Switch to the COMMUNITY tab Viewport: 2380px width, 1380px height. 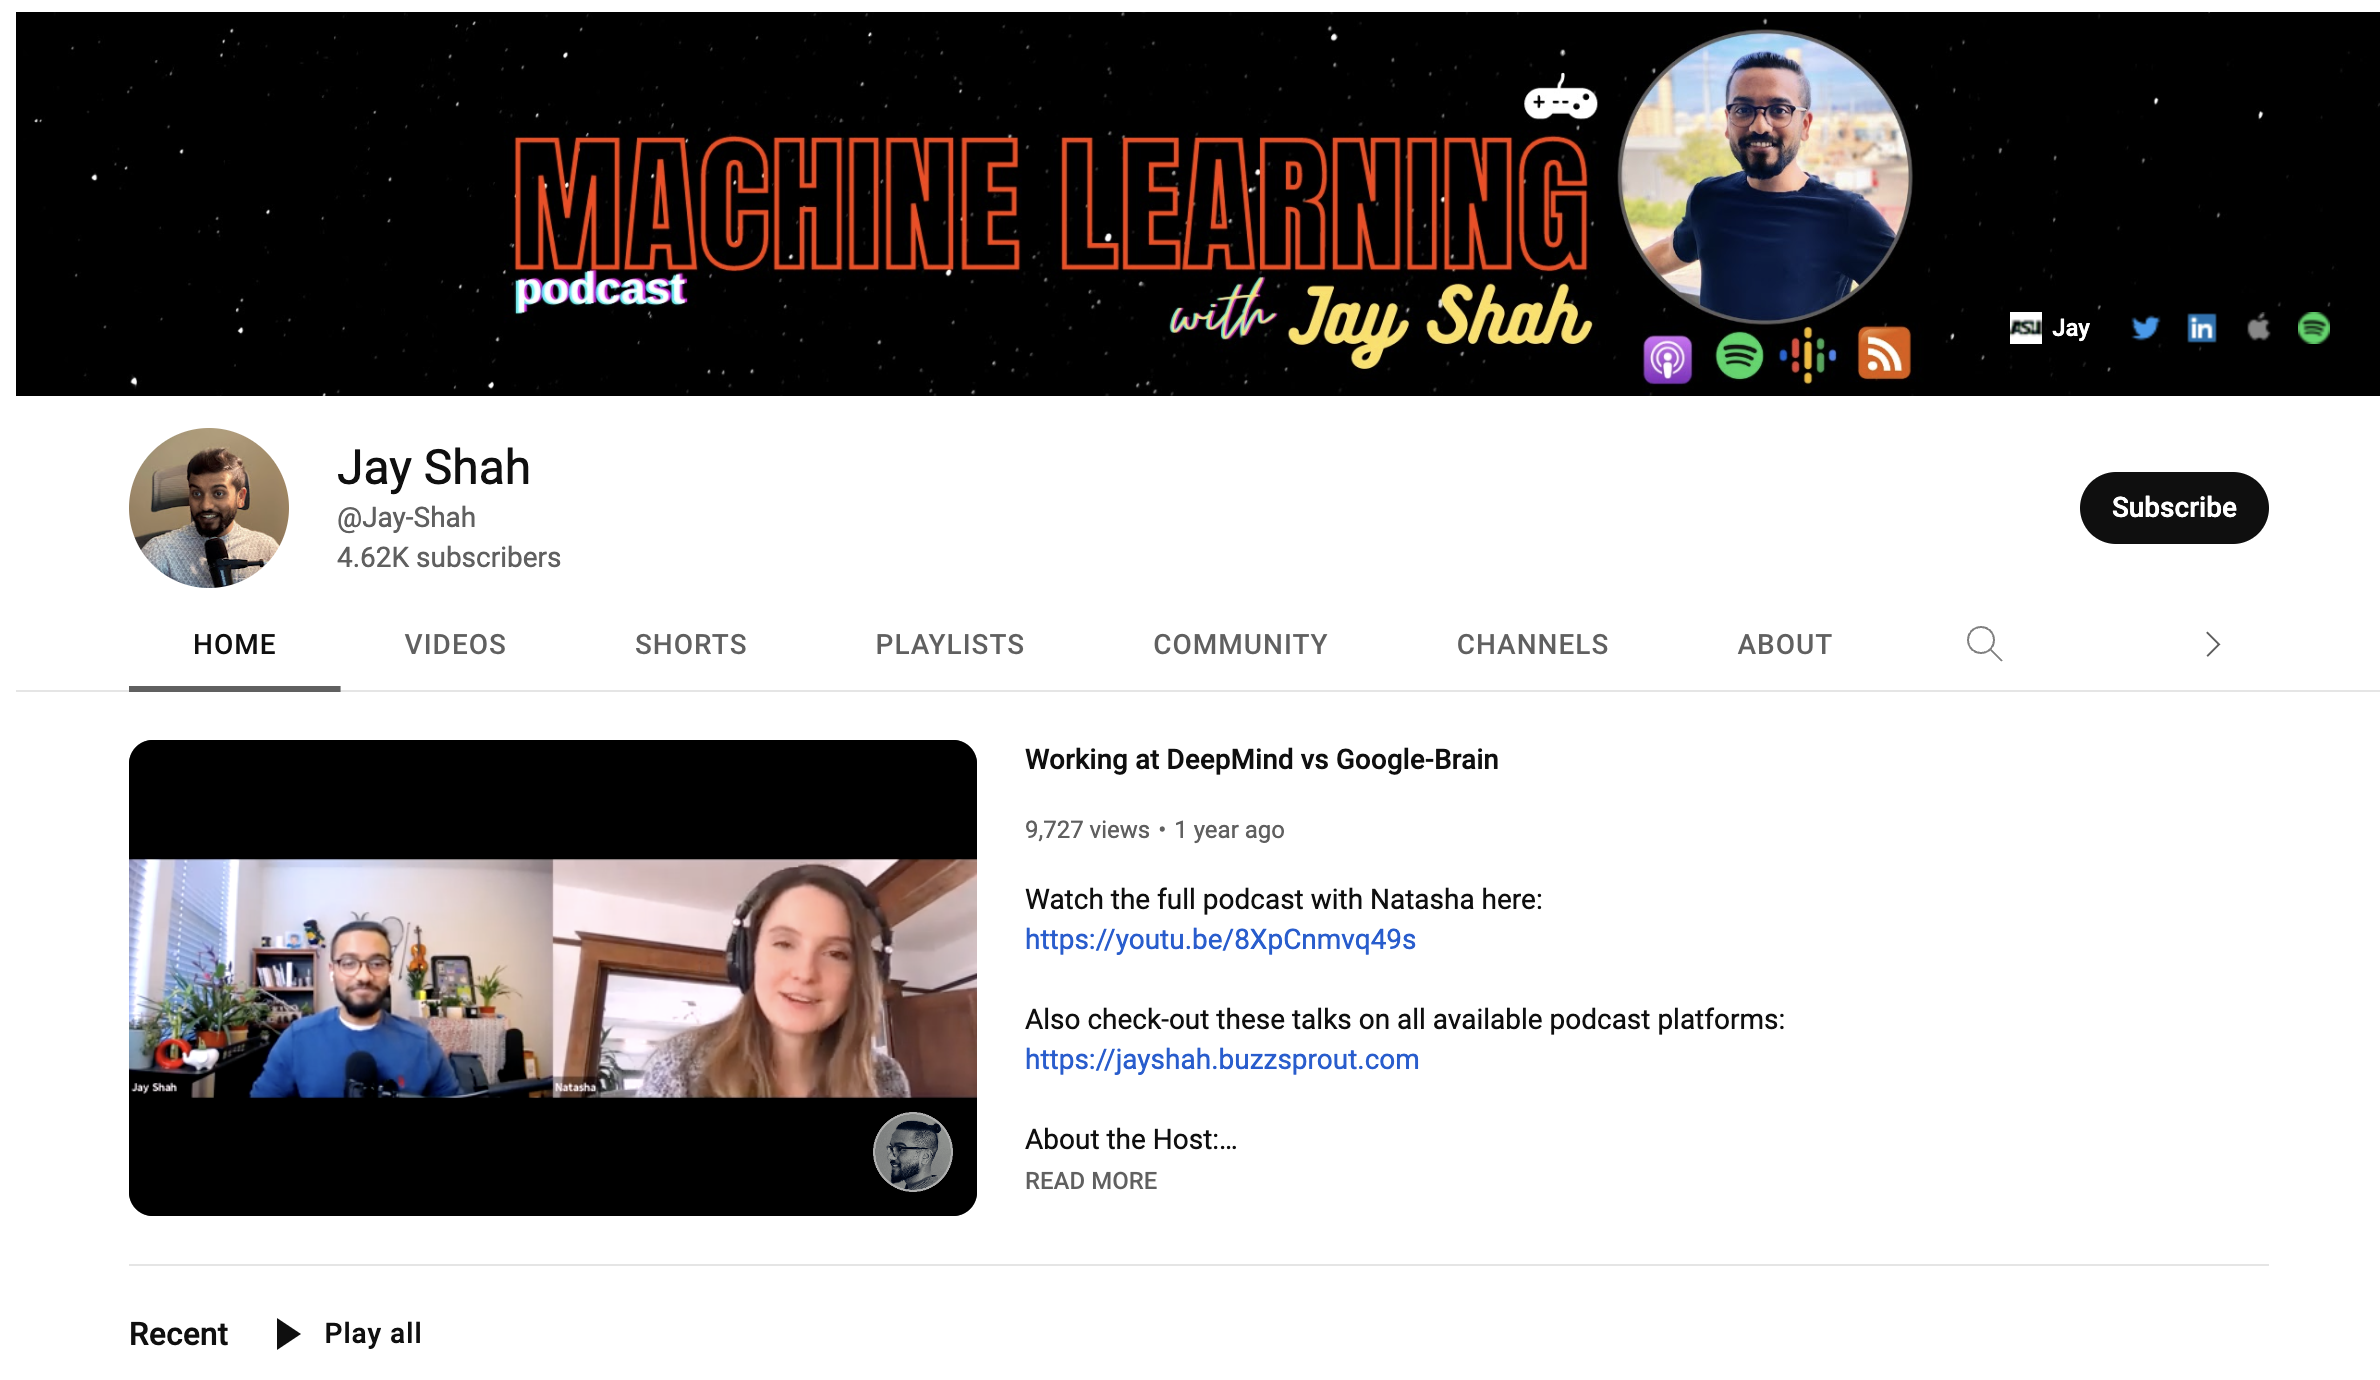[1240, 644]
